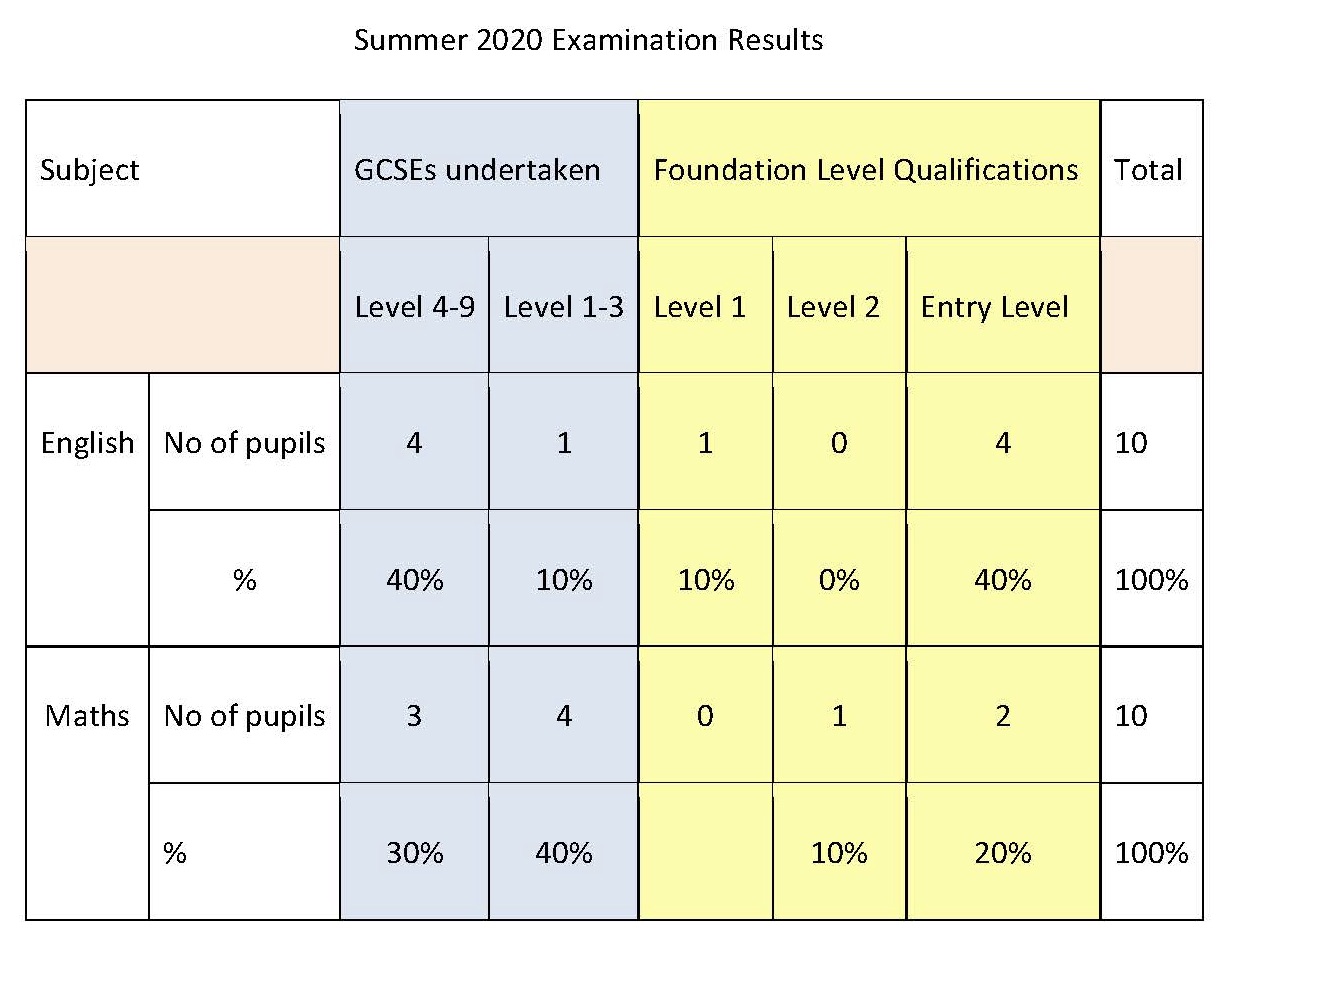
Task: Select Maths Entry Level cell showing 20%
Action: 1003,852
